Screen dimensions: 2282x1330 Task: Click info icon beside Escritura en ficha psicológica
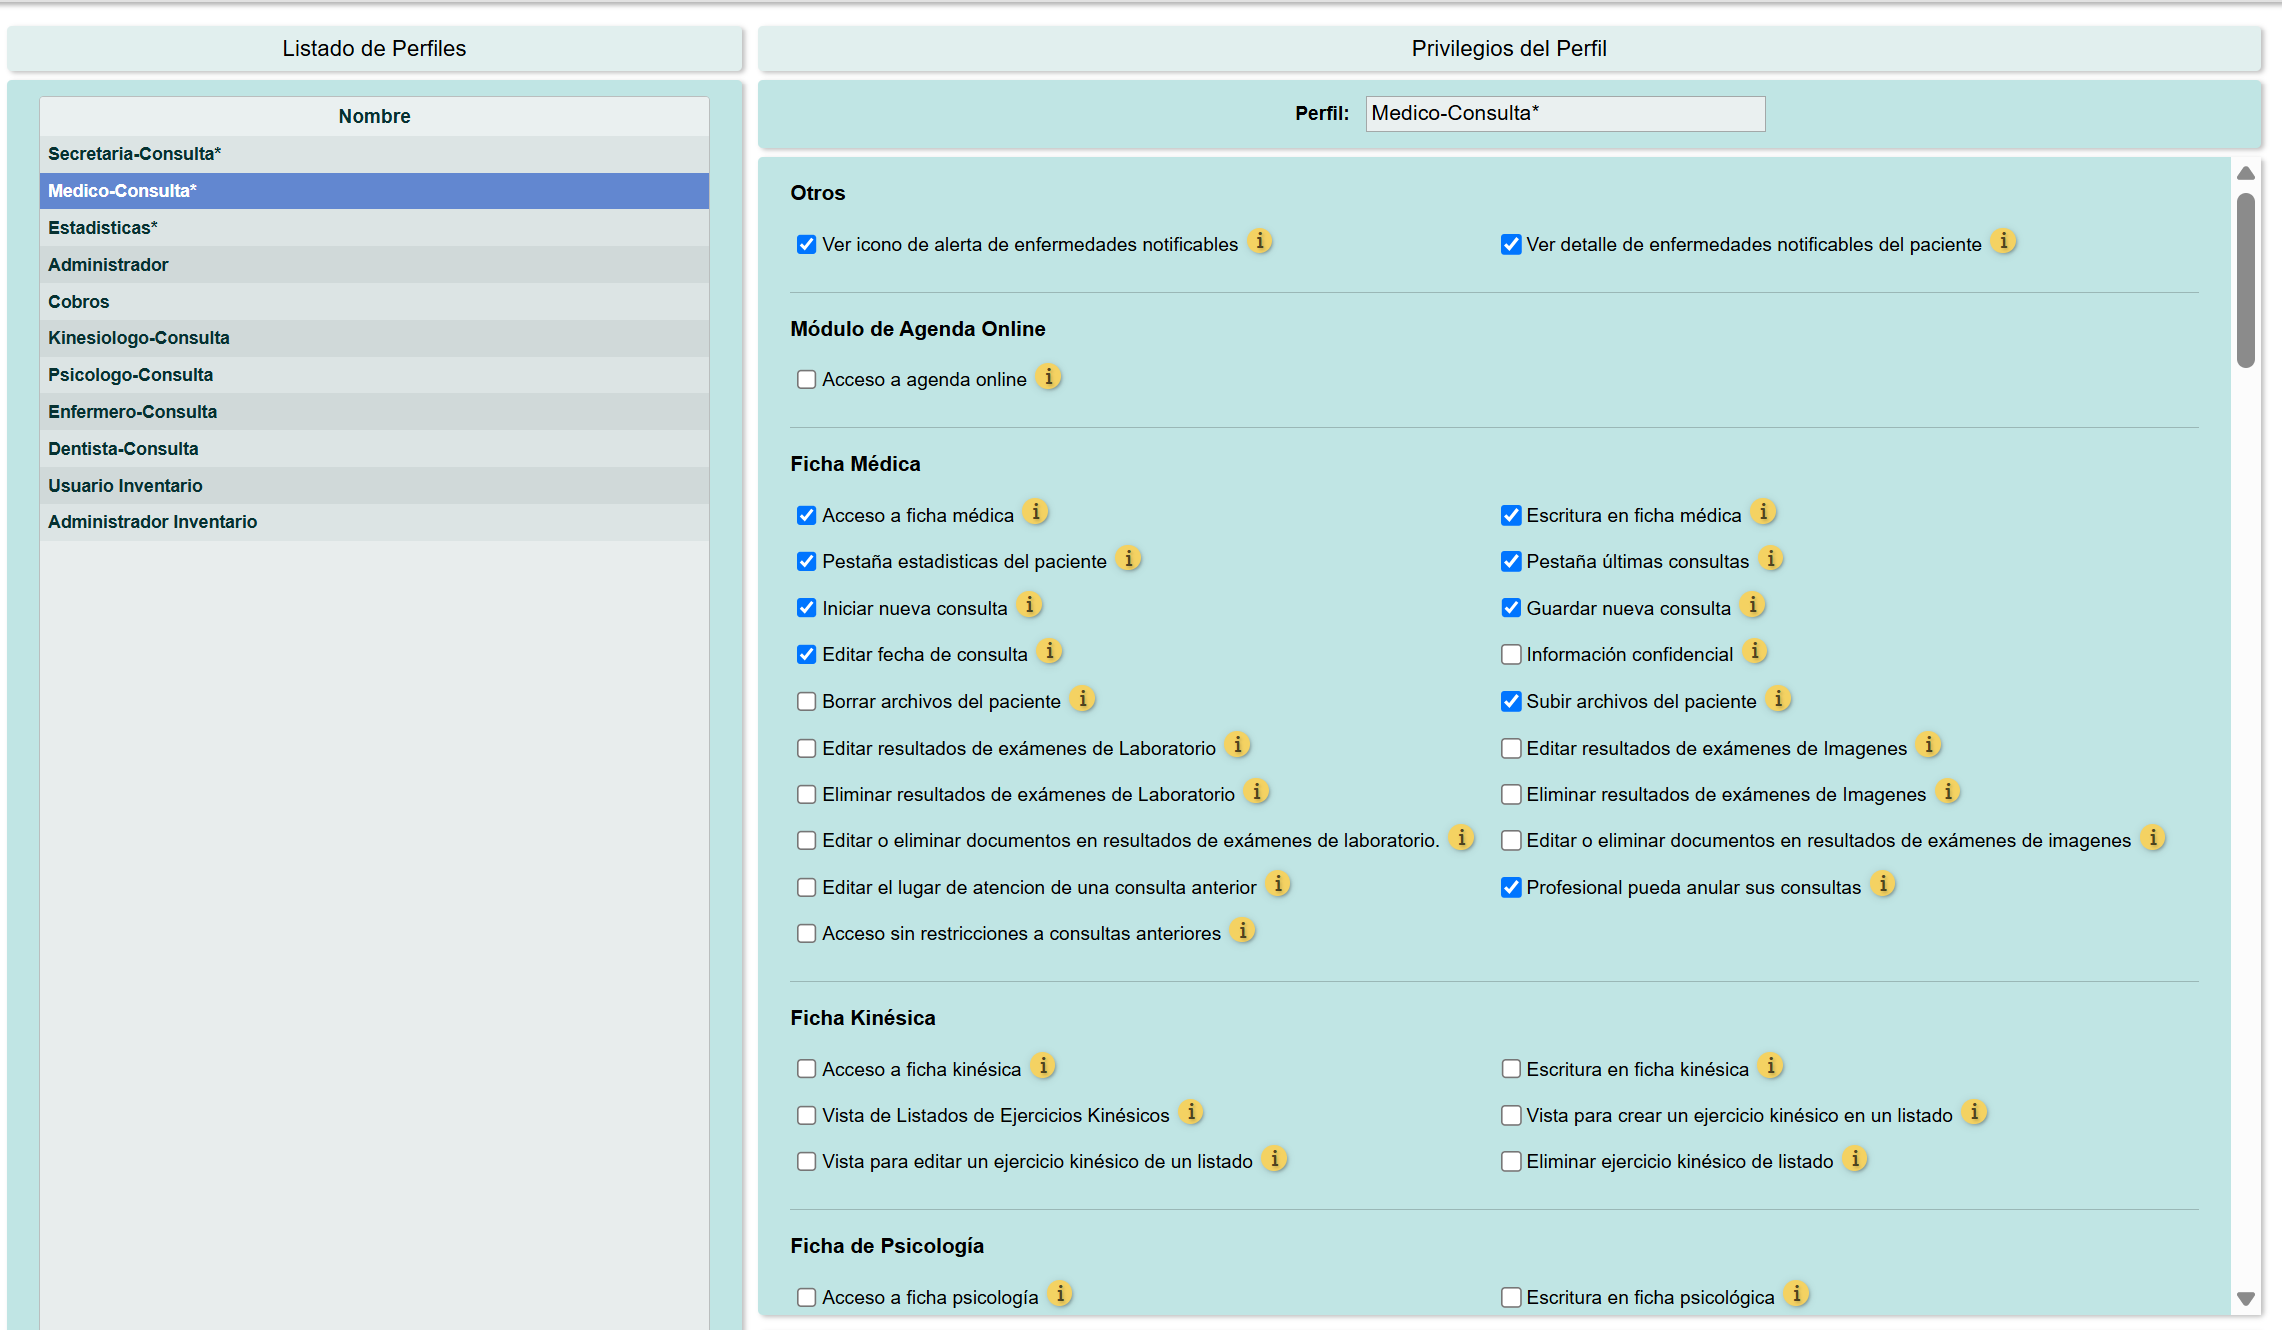point(1797,1294)
